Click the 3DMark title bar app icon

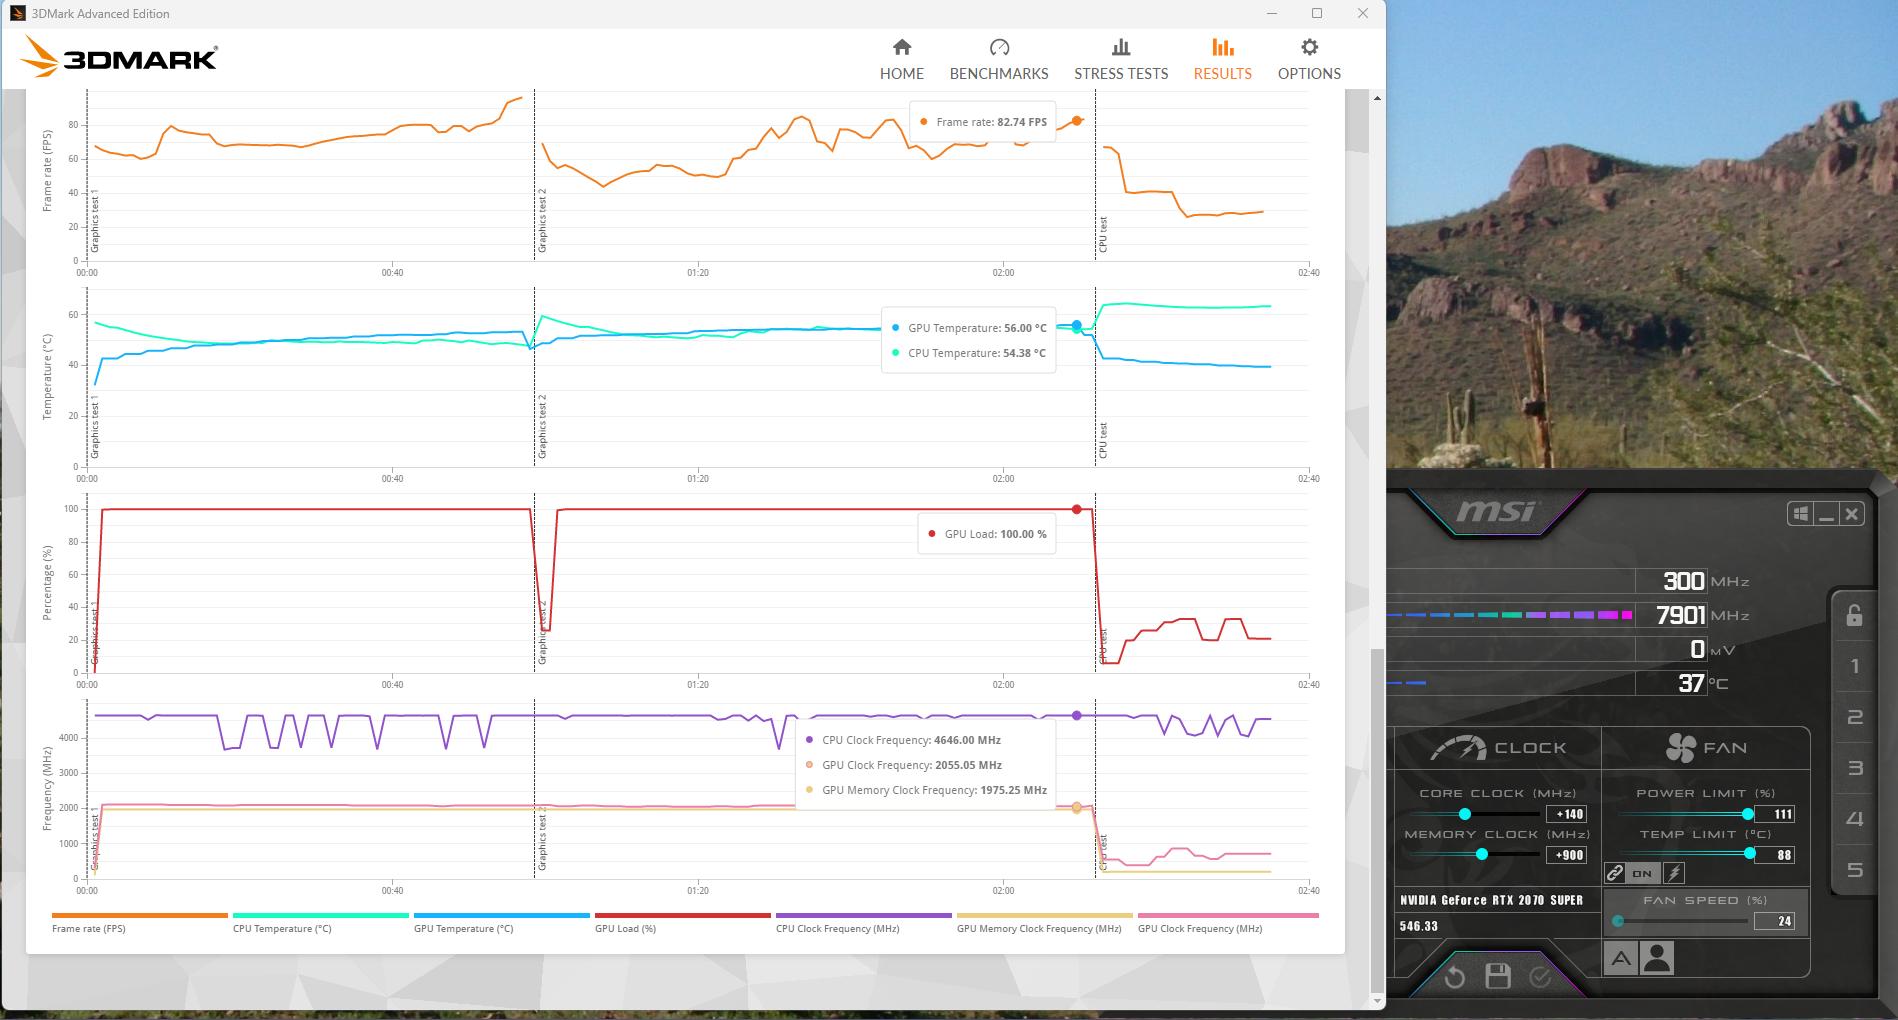click(x=18, y=13)
